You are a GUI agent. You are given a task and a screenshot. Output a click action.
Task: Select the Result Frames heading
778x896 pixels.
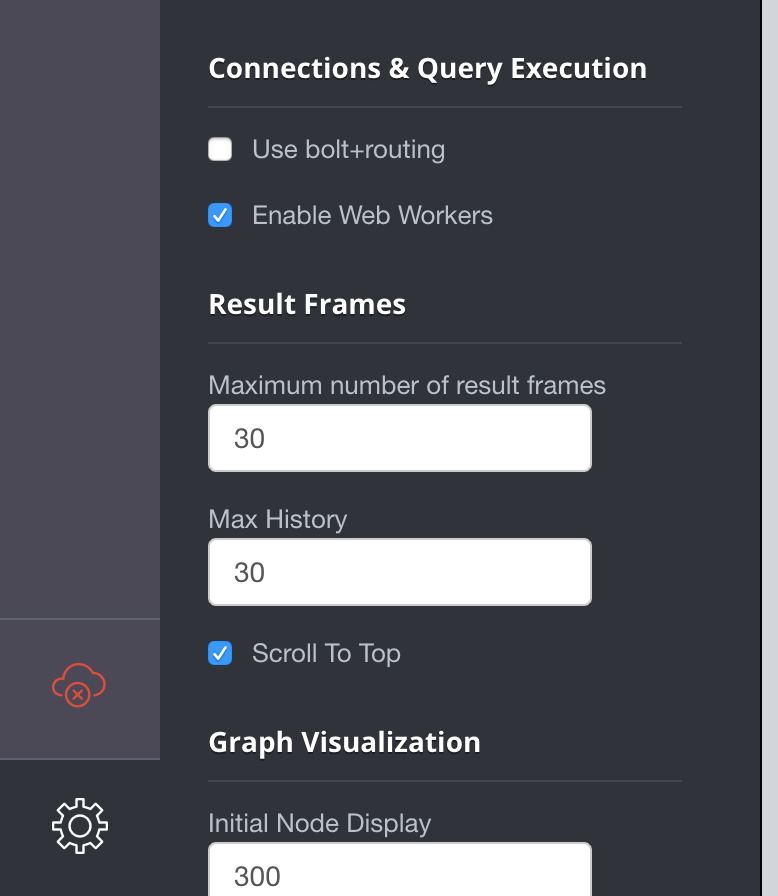[x=307, y=304]
